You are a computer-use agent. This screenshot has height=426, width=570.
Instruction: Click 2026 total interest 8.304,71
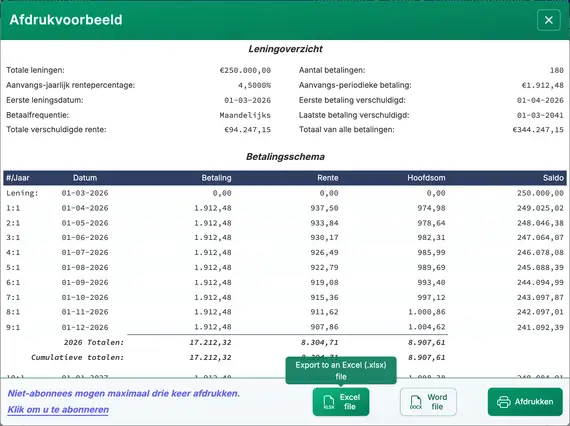click(x=320, y=342)
